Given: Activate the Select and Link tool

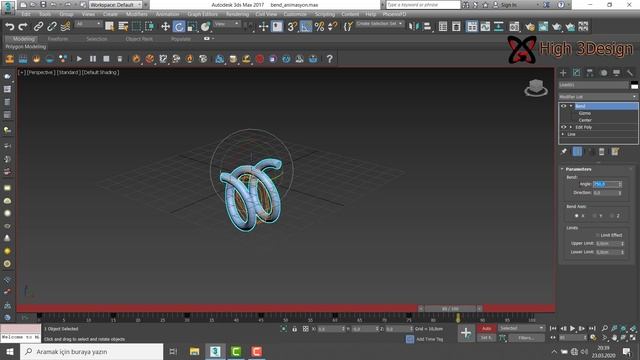Looking at the screenshot, I should [x=38, y=27].
